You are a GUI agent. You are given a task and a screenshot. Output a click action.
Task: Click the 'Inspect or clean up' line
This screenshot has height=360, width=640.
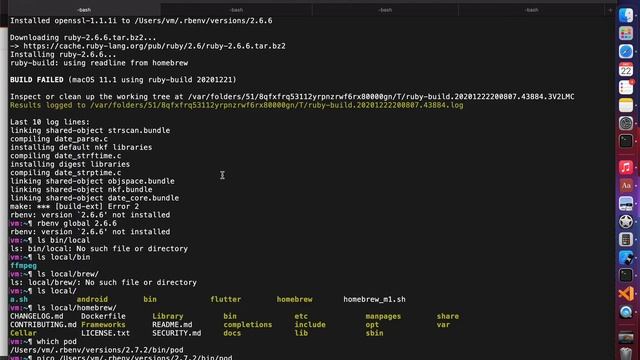(292, 96)
